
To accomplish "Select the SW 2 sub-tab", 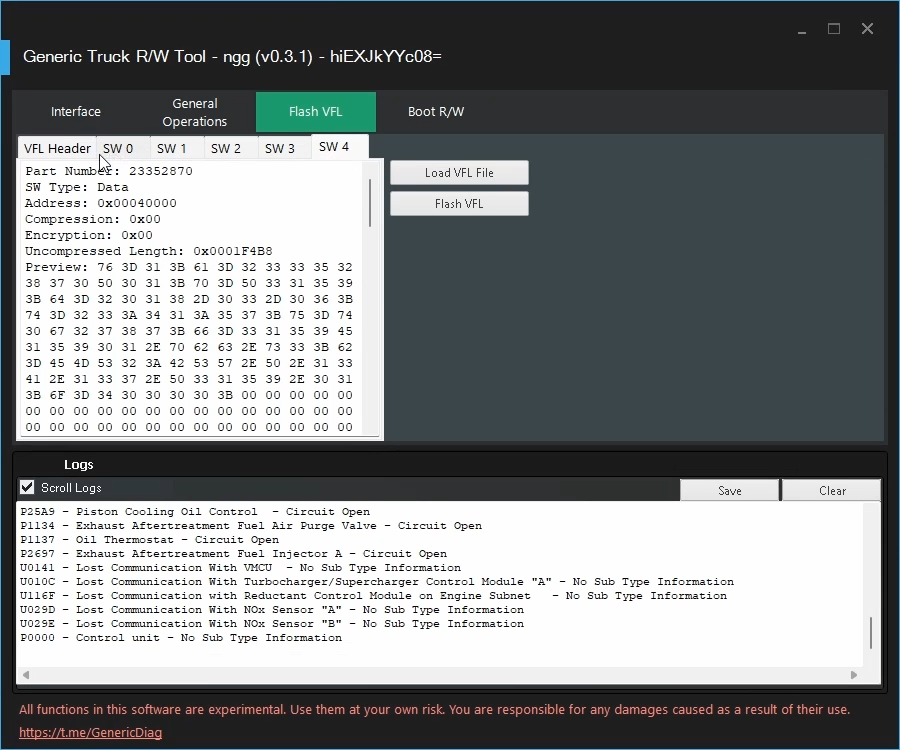I will pos(226,148).
